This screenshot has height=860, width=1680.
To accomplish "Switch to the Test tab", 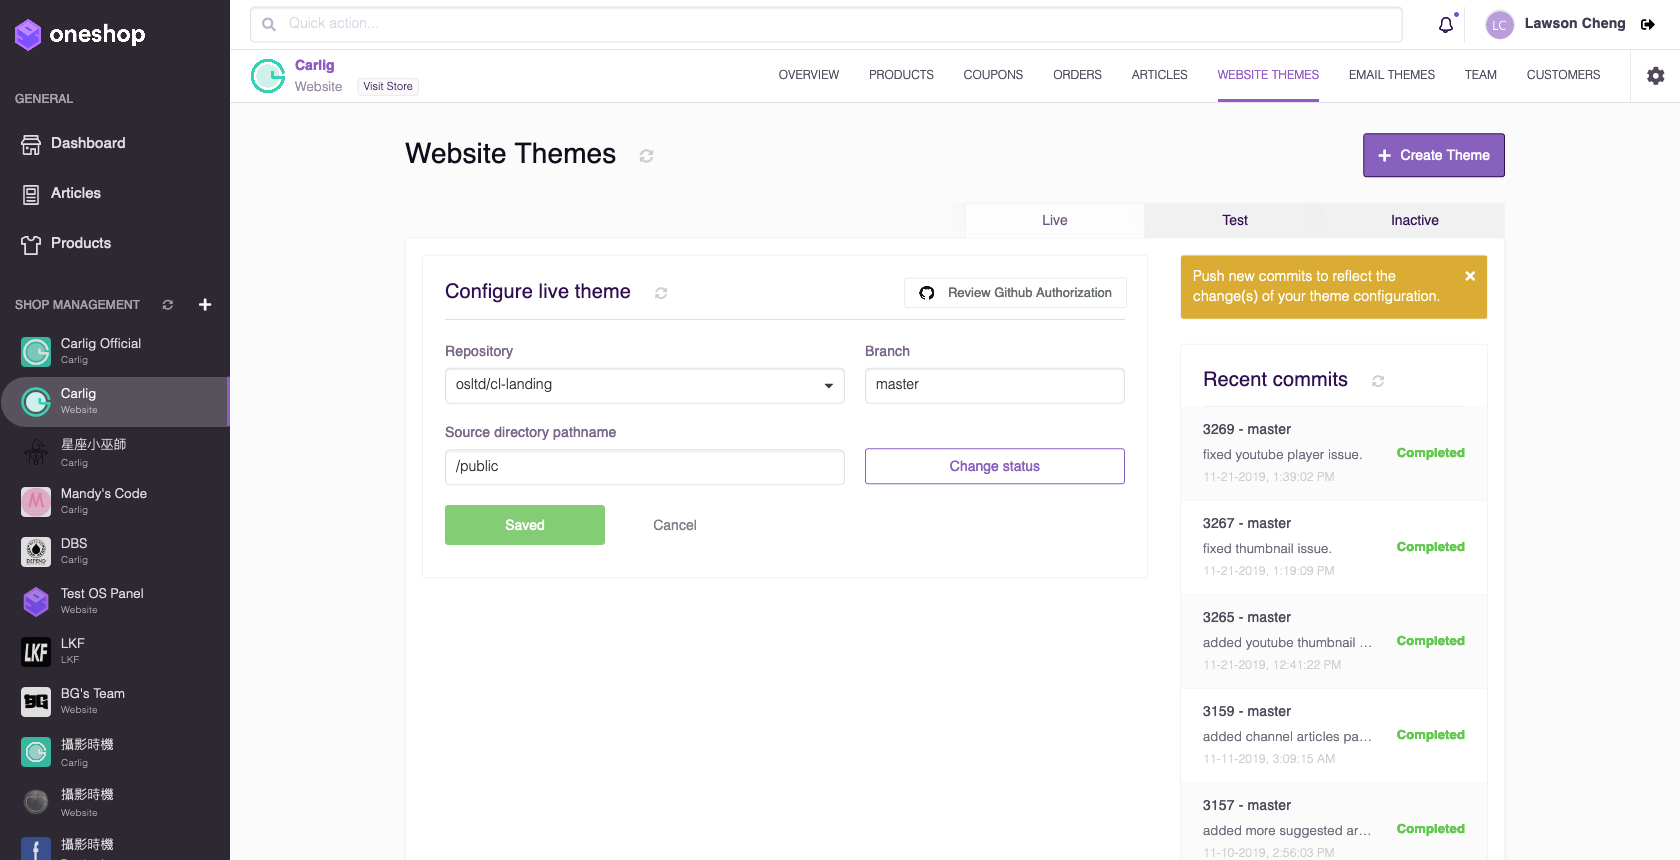I will click(x=1235, y=221).
